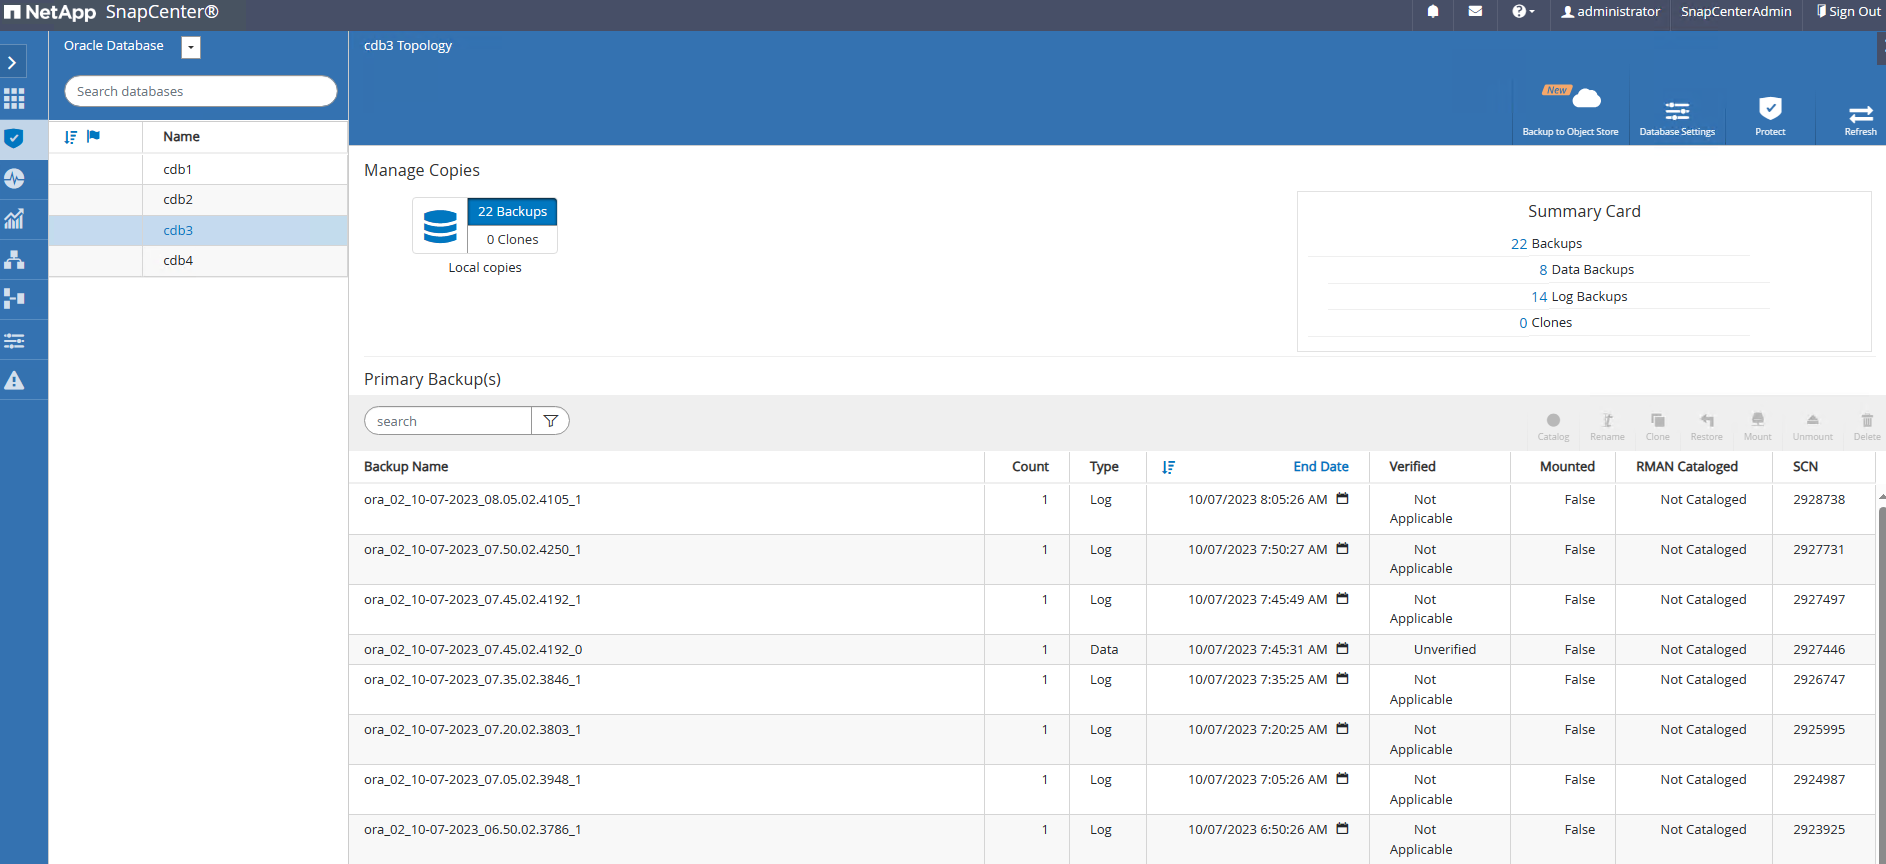The height and width of the screenshot is (864, 1886).
Task: Open the notifications bell icon
Action: tap(1433, 12)
